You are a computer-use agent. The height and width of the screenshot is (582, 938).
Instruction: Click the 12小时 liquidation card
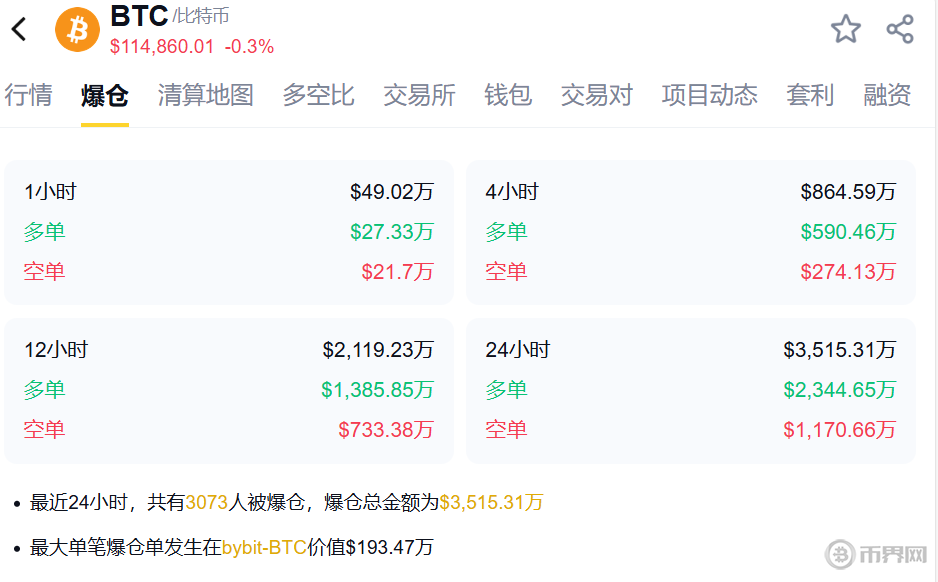click(x=229, y=390)
